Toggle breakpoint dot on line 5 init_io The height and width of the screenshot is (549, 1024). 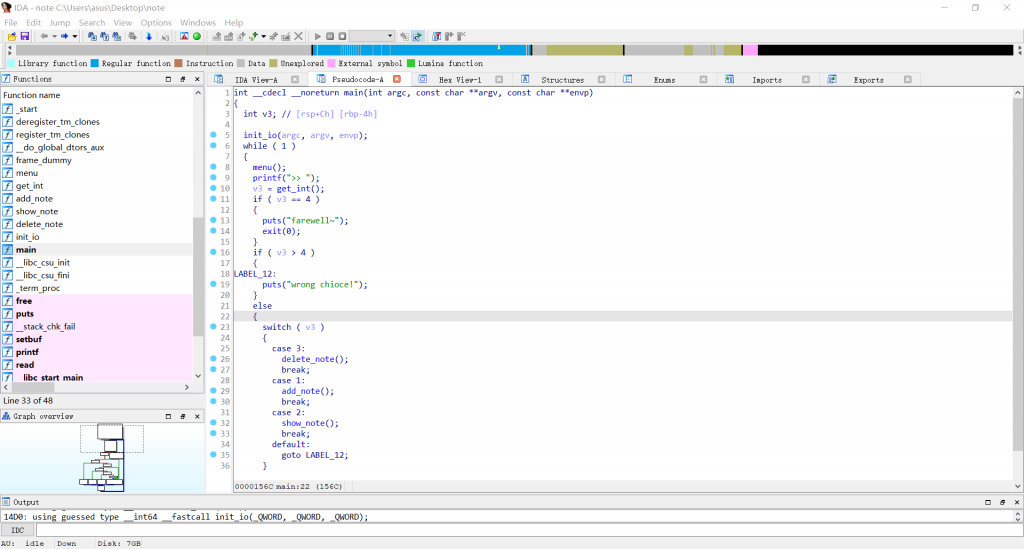(214, 135)
